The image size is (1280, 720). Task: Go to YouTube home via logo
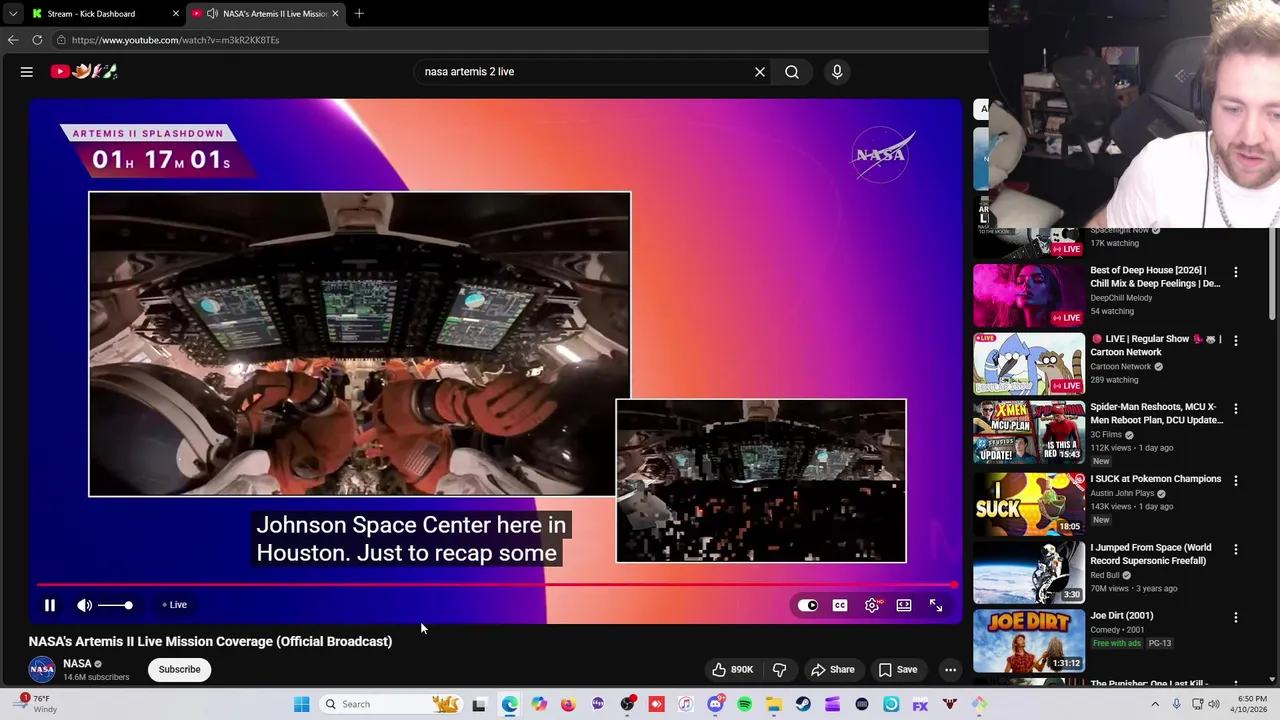[84, 71]
